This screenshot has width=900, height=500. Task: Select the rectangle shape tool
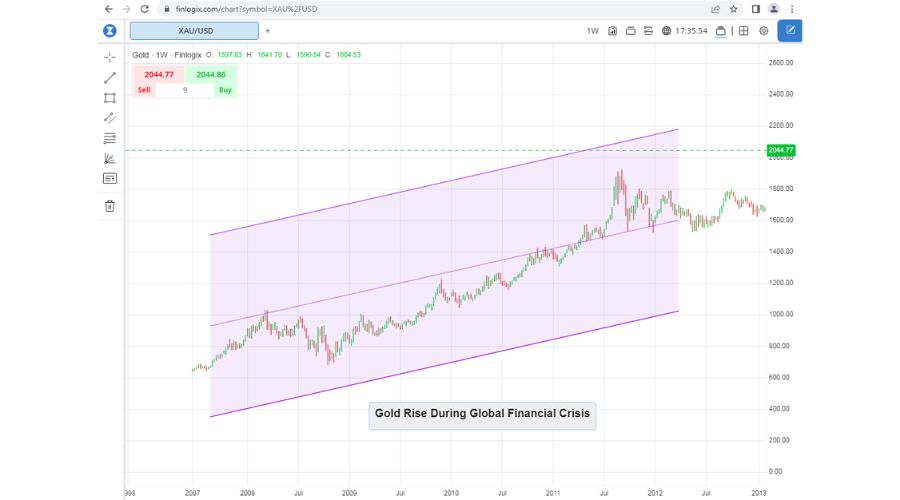tap(110, 98)
